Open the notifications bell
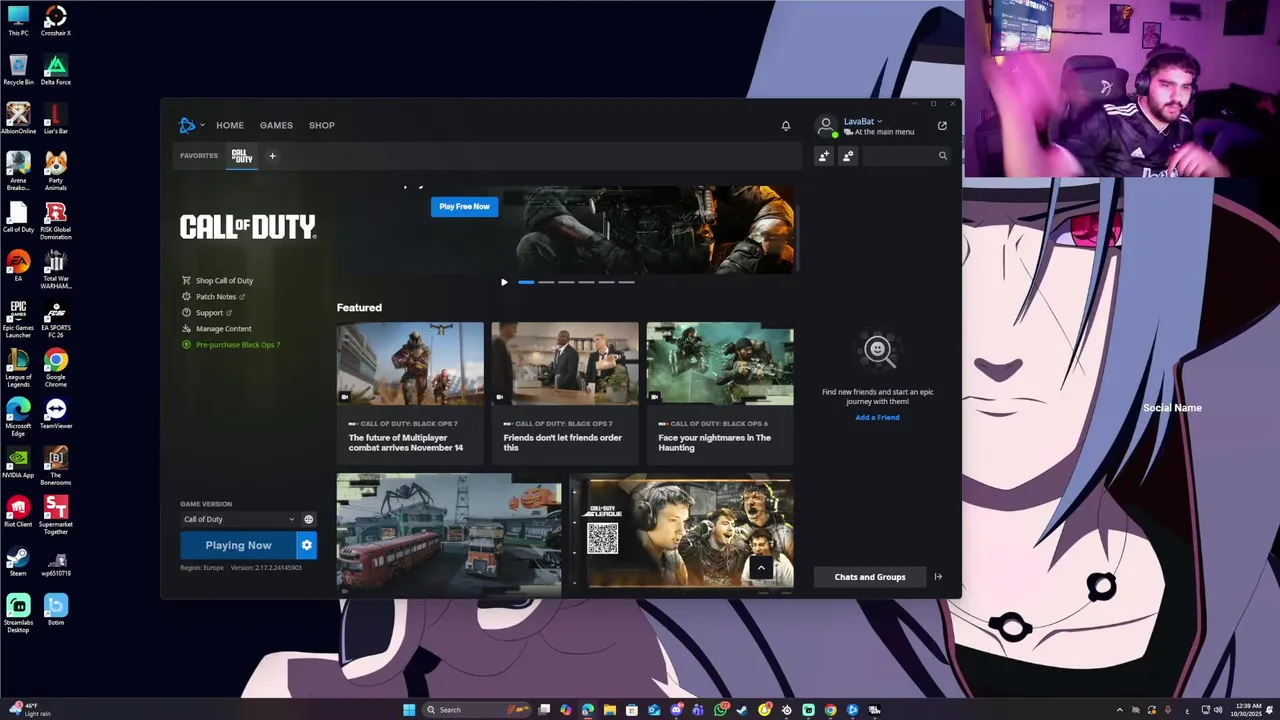The height and width of the screenshot is (720, 1280). (x=786, y=125)
